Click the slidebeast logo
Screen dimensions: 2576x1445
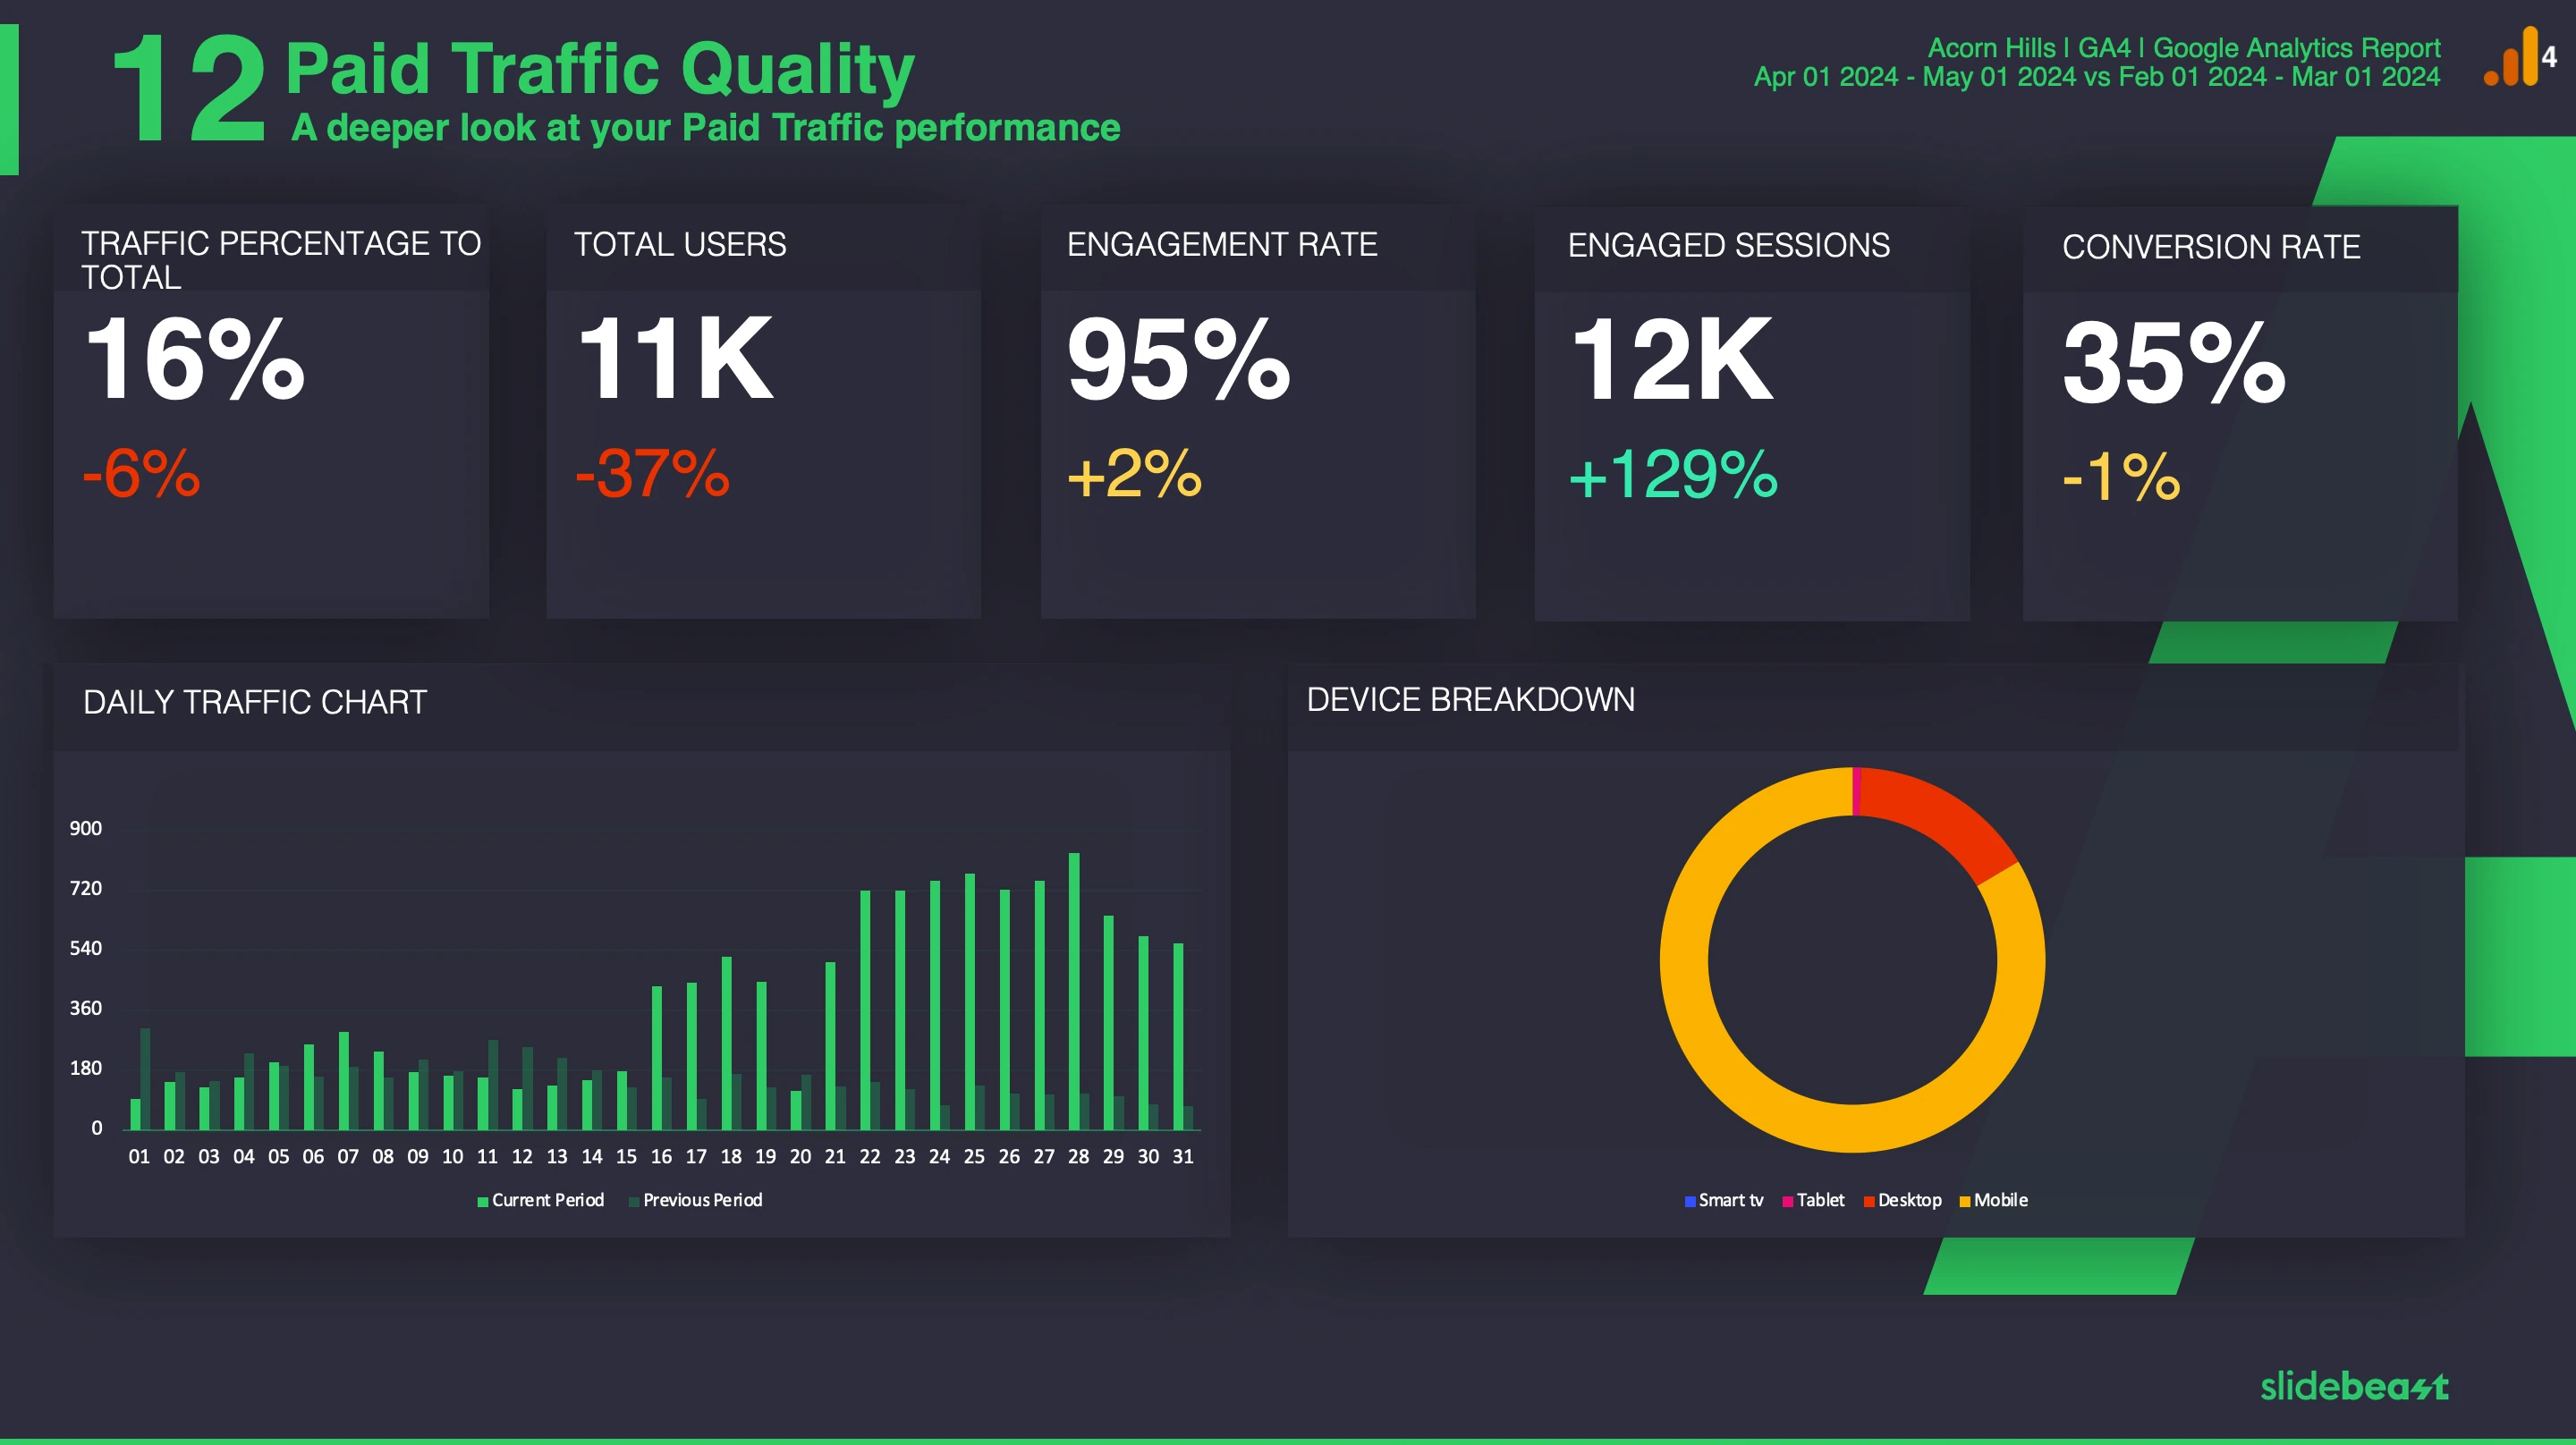pyautogui.click(x=2354, y=1386)
